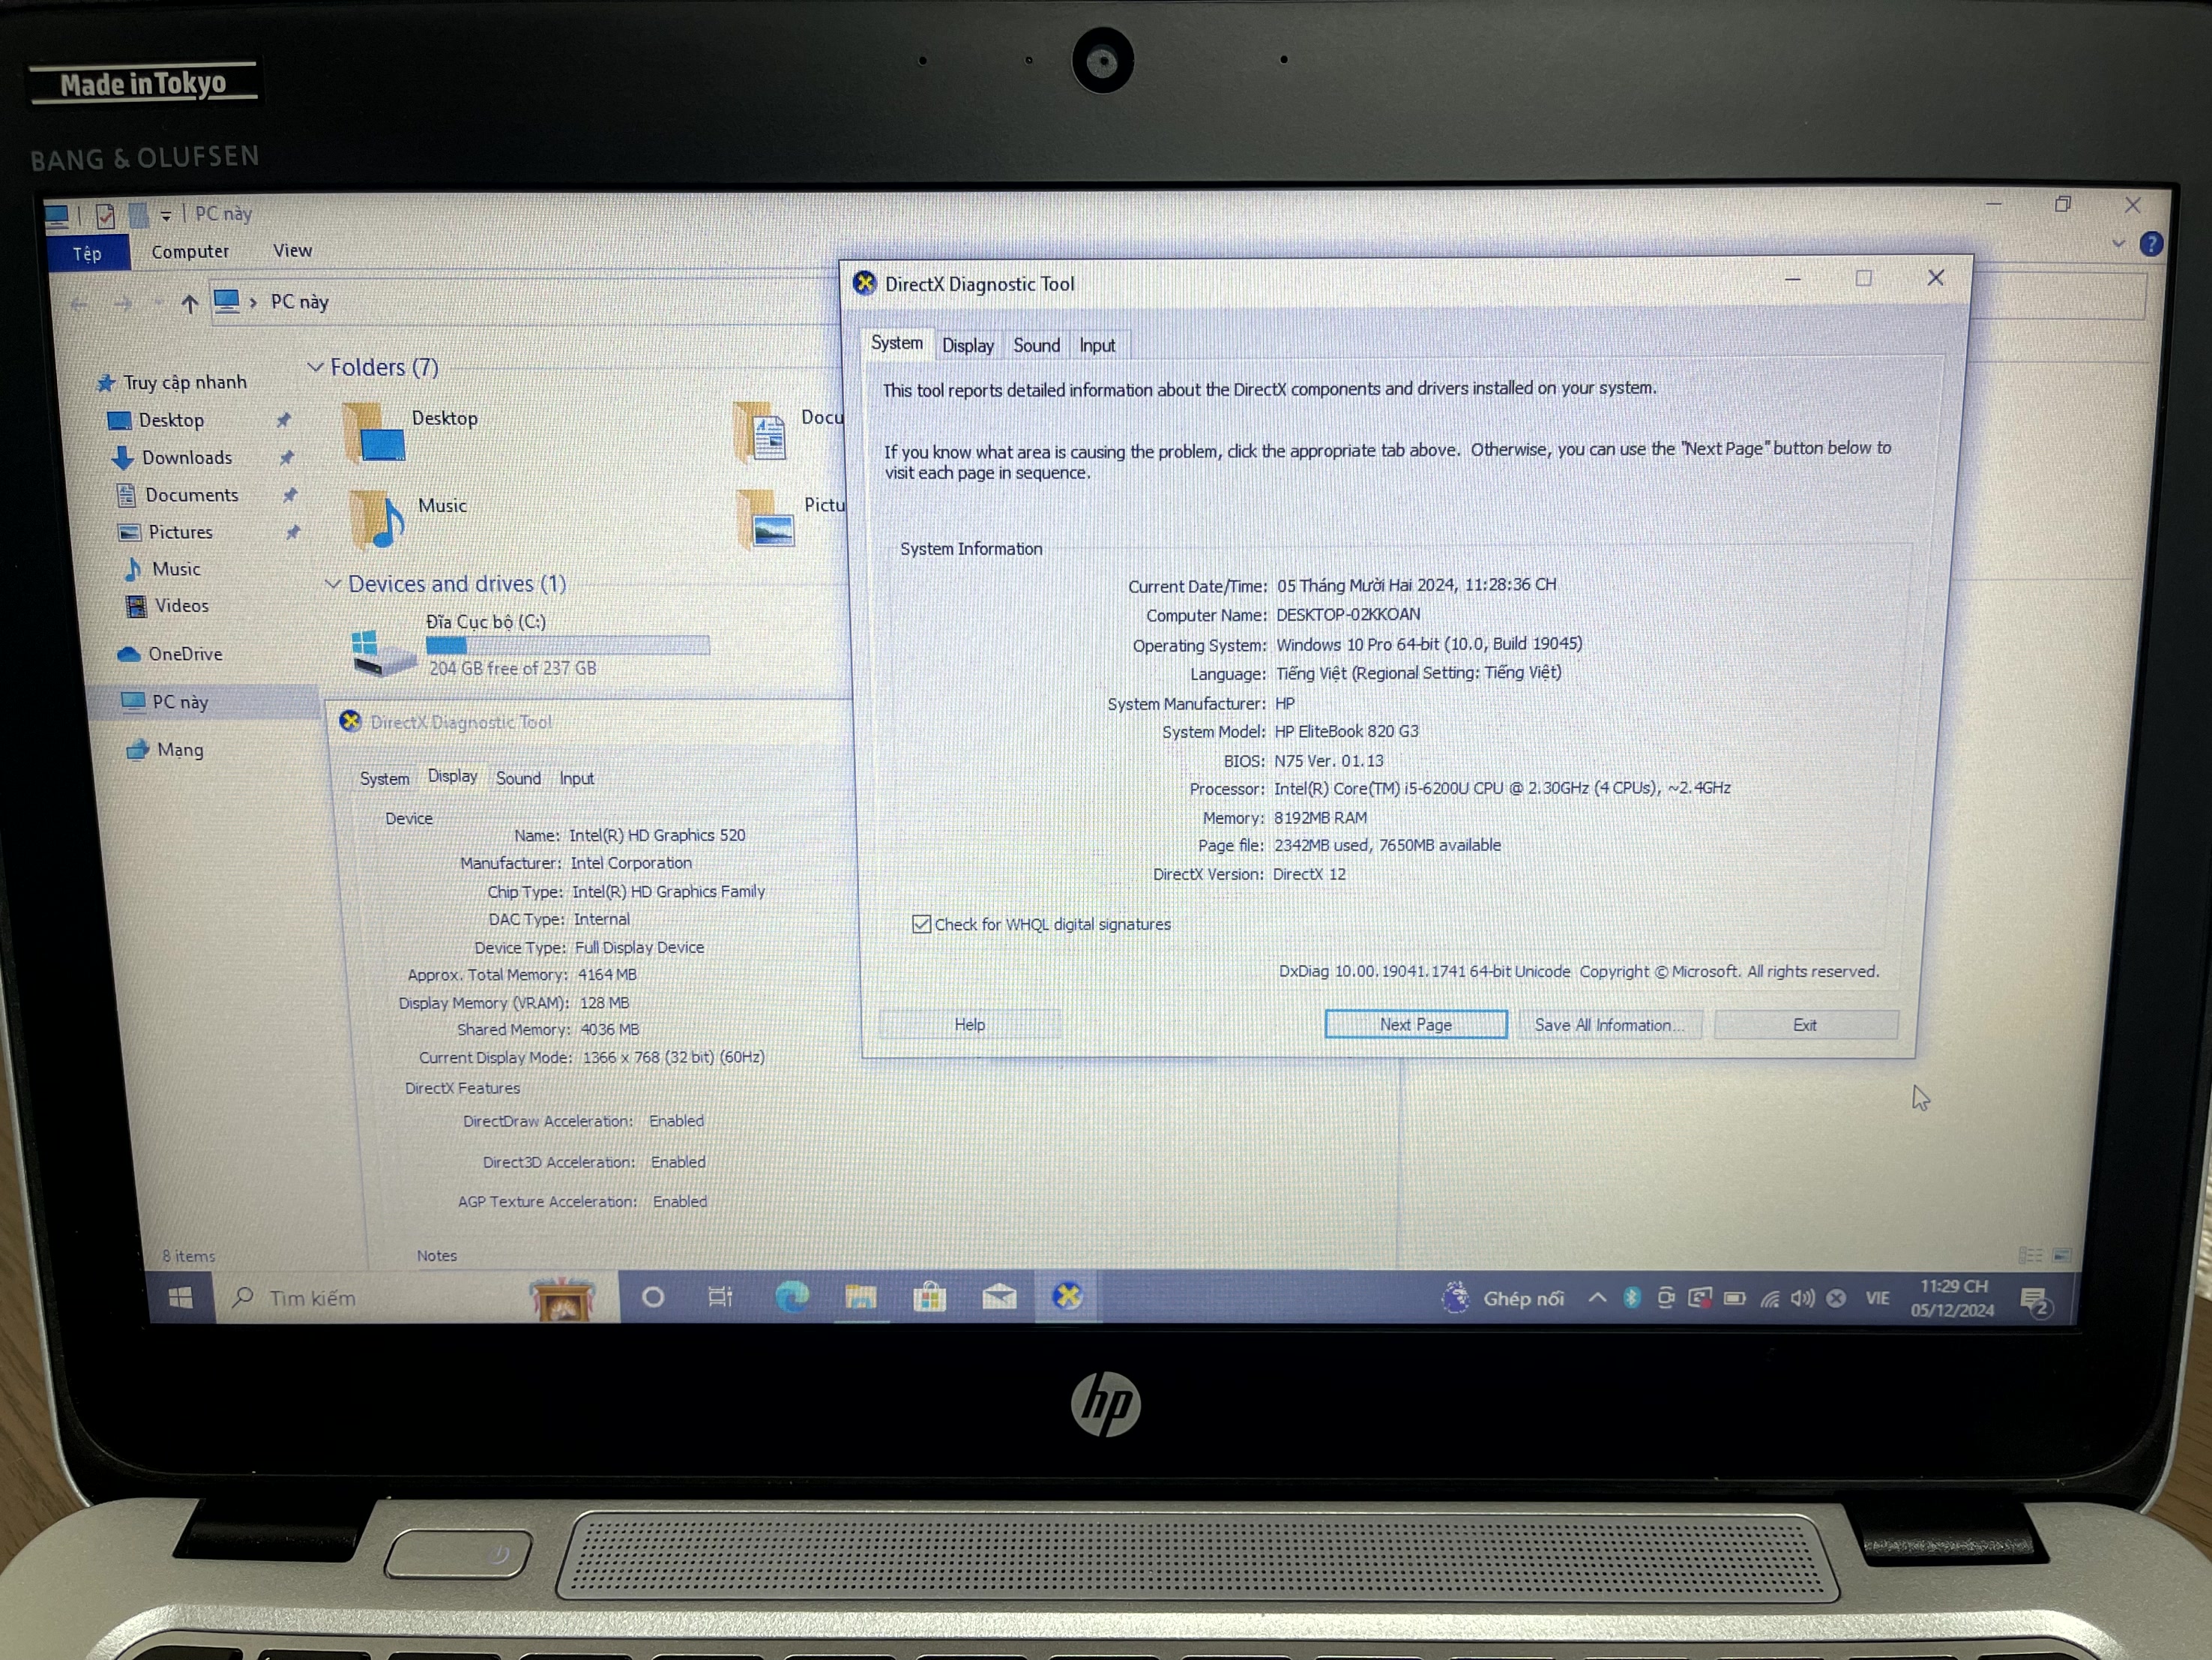
Task: Switch to the Input tab in front DirectX window
Action: coord(1097,345)
